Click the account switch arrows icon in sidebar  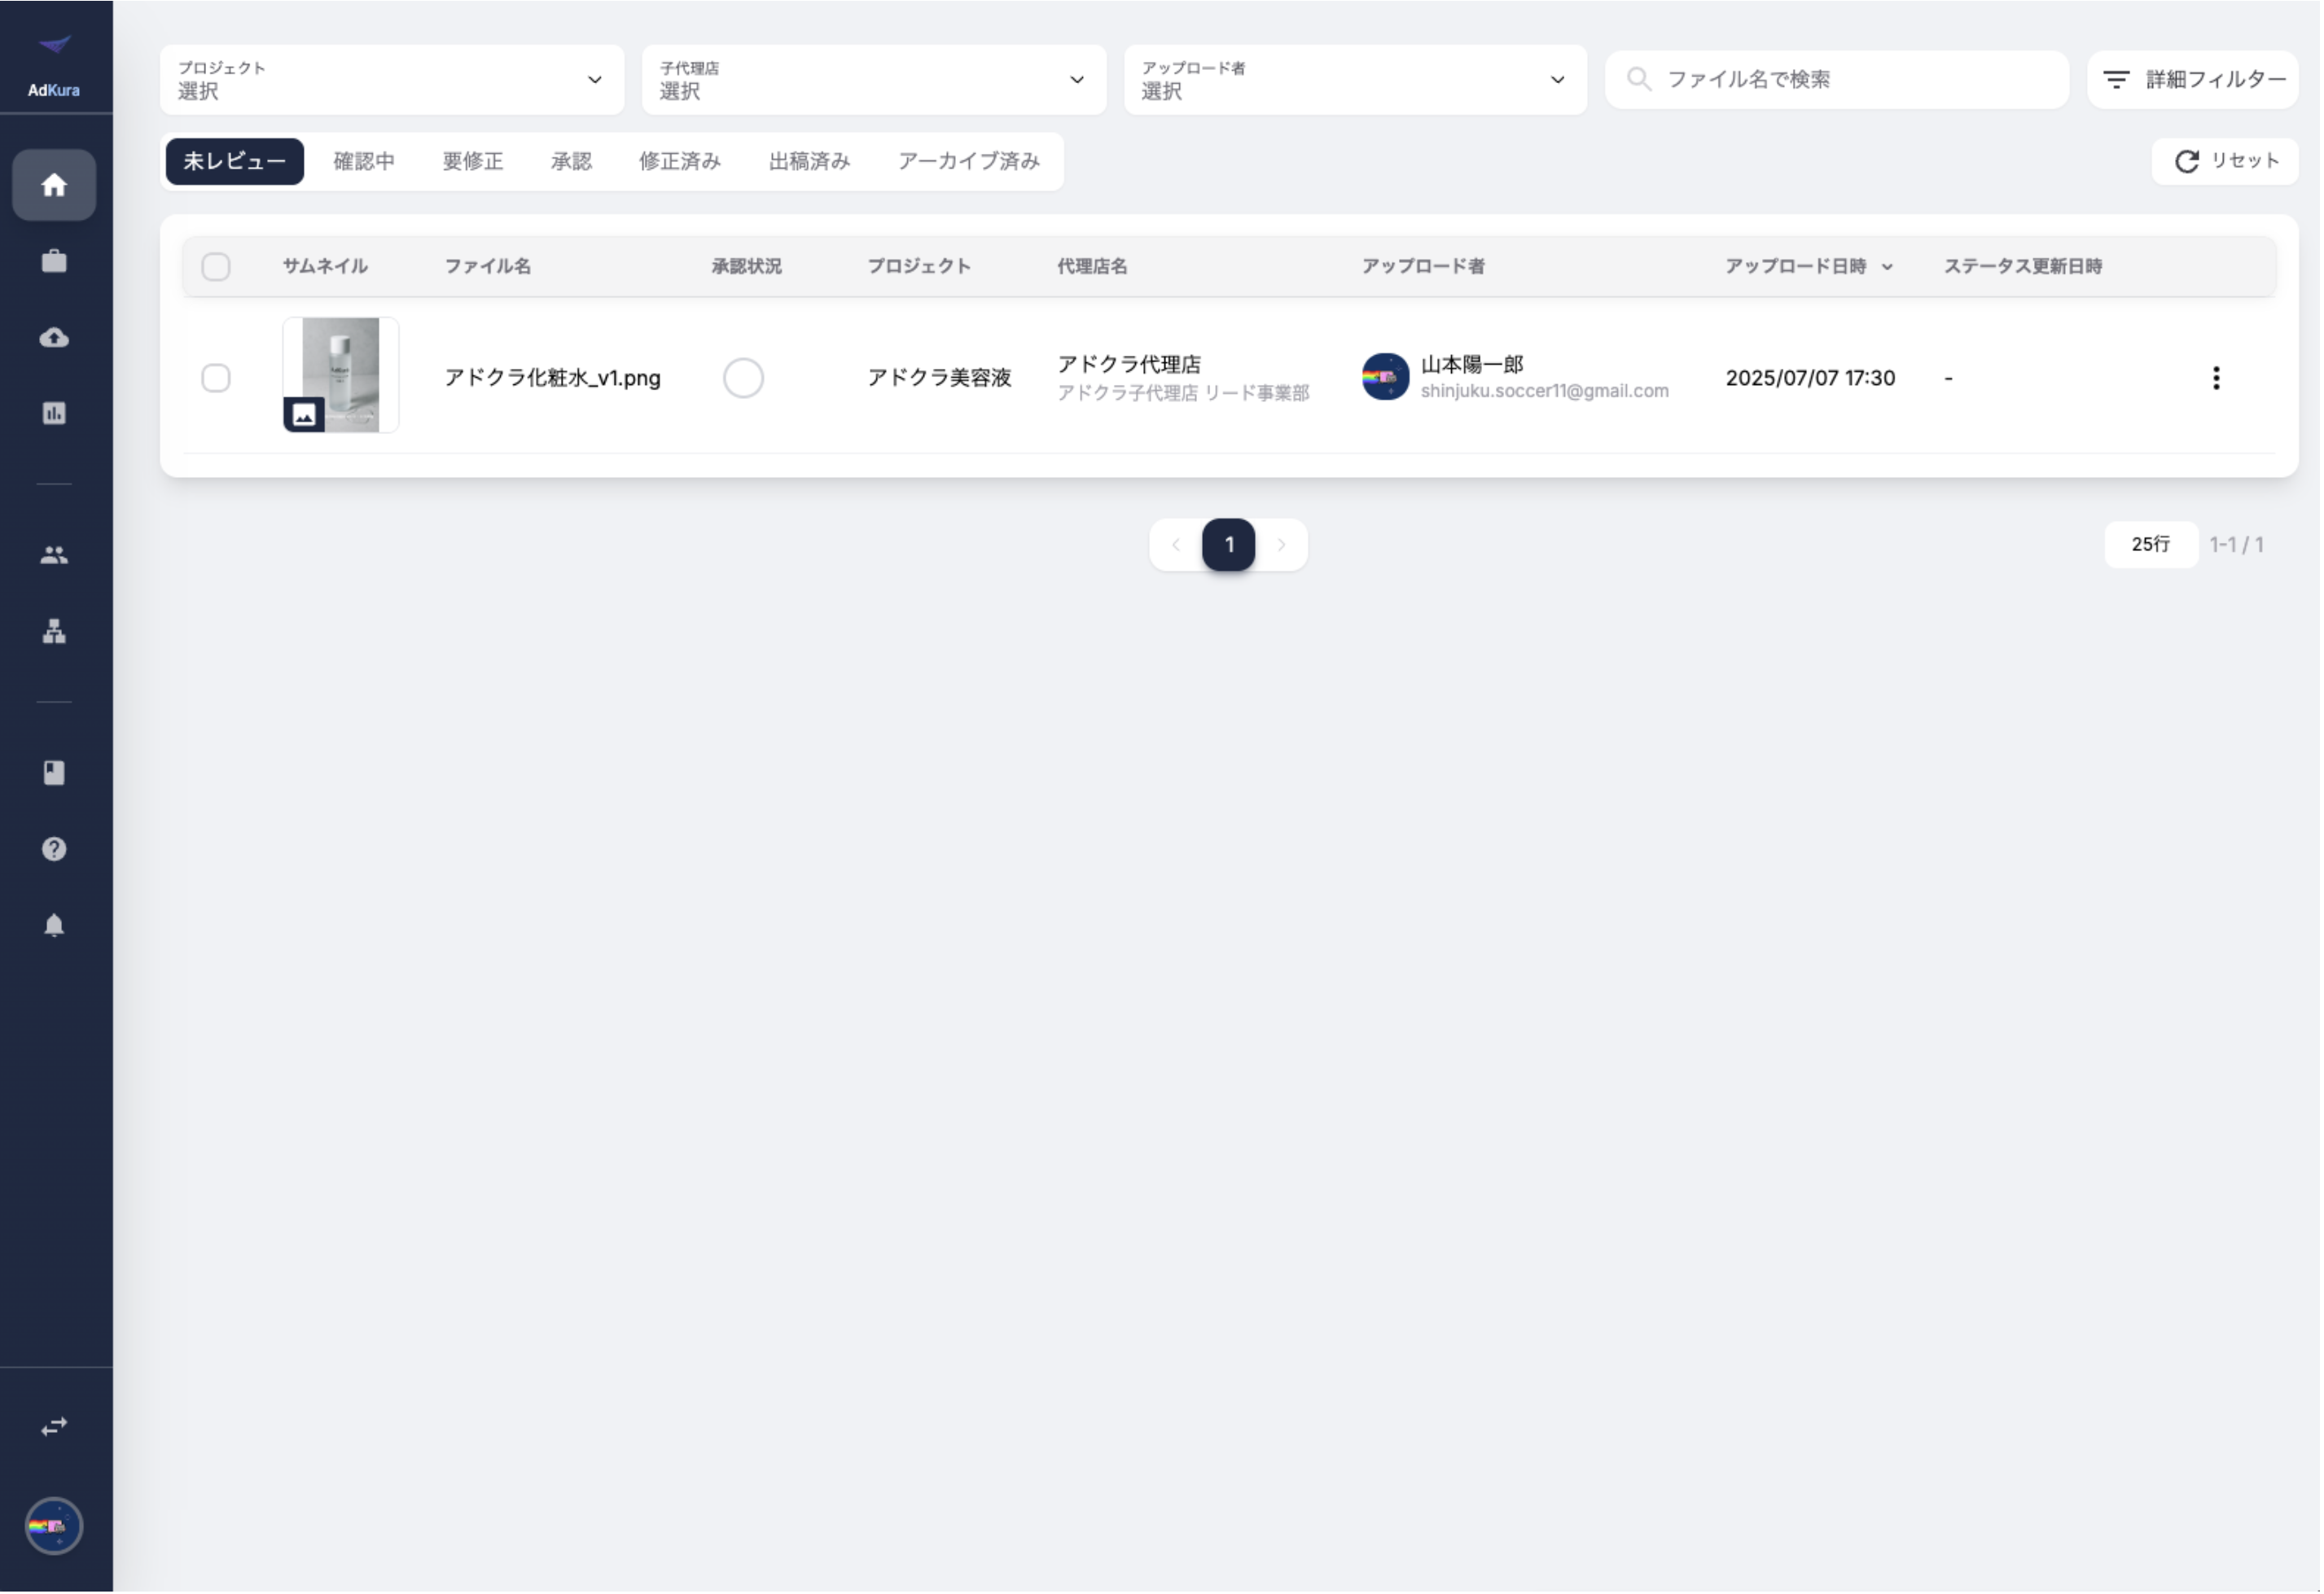point(54,1427)
